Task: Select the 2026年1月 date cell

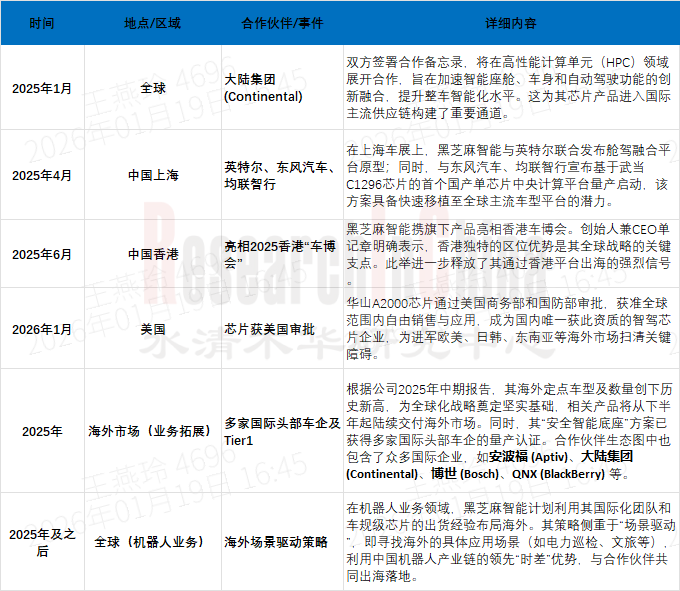Action: tap(42, 327)
